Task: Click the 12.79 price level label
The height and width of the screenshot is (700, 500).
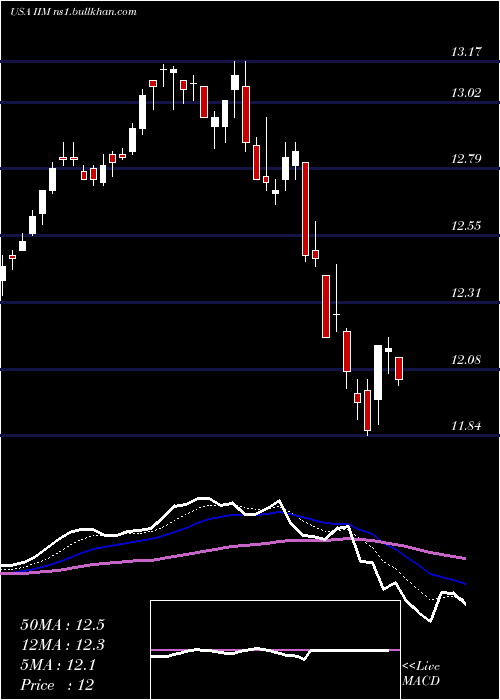Action: point(466,159)
